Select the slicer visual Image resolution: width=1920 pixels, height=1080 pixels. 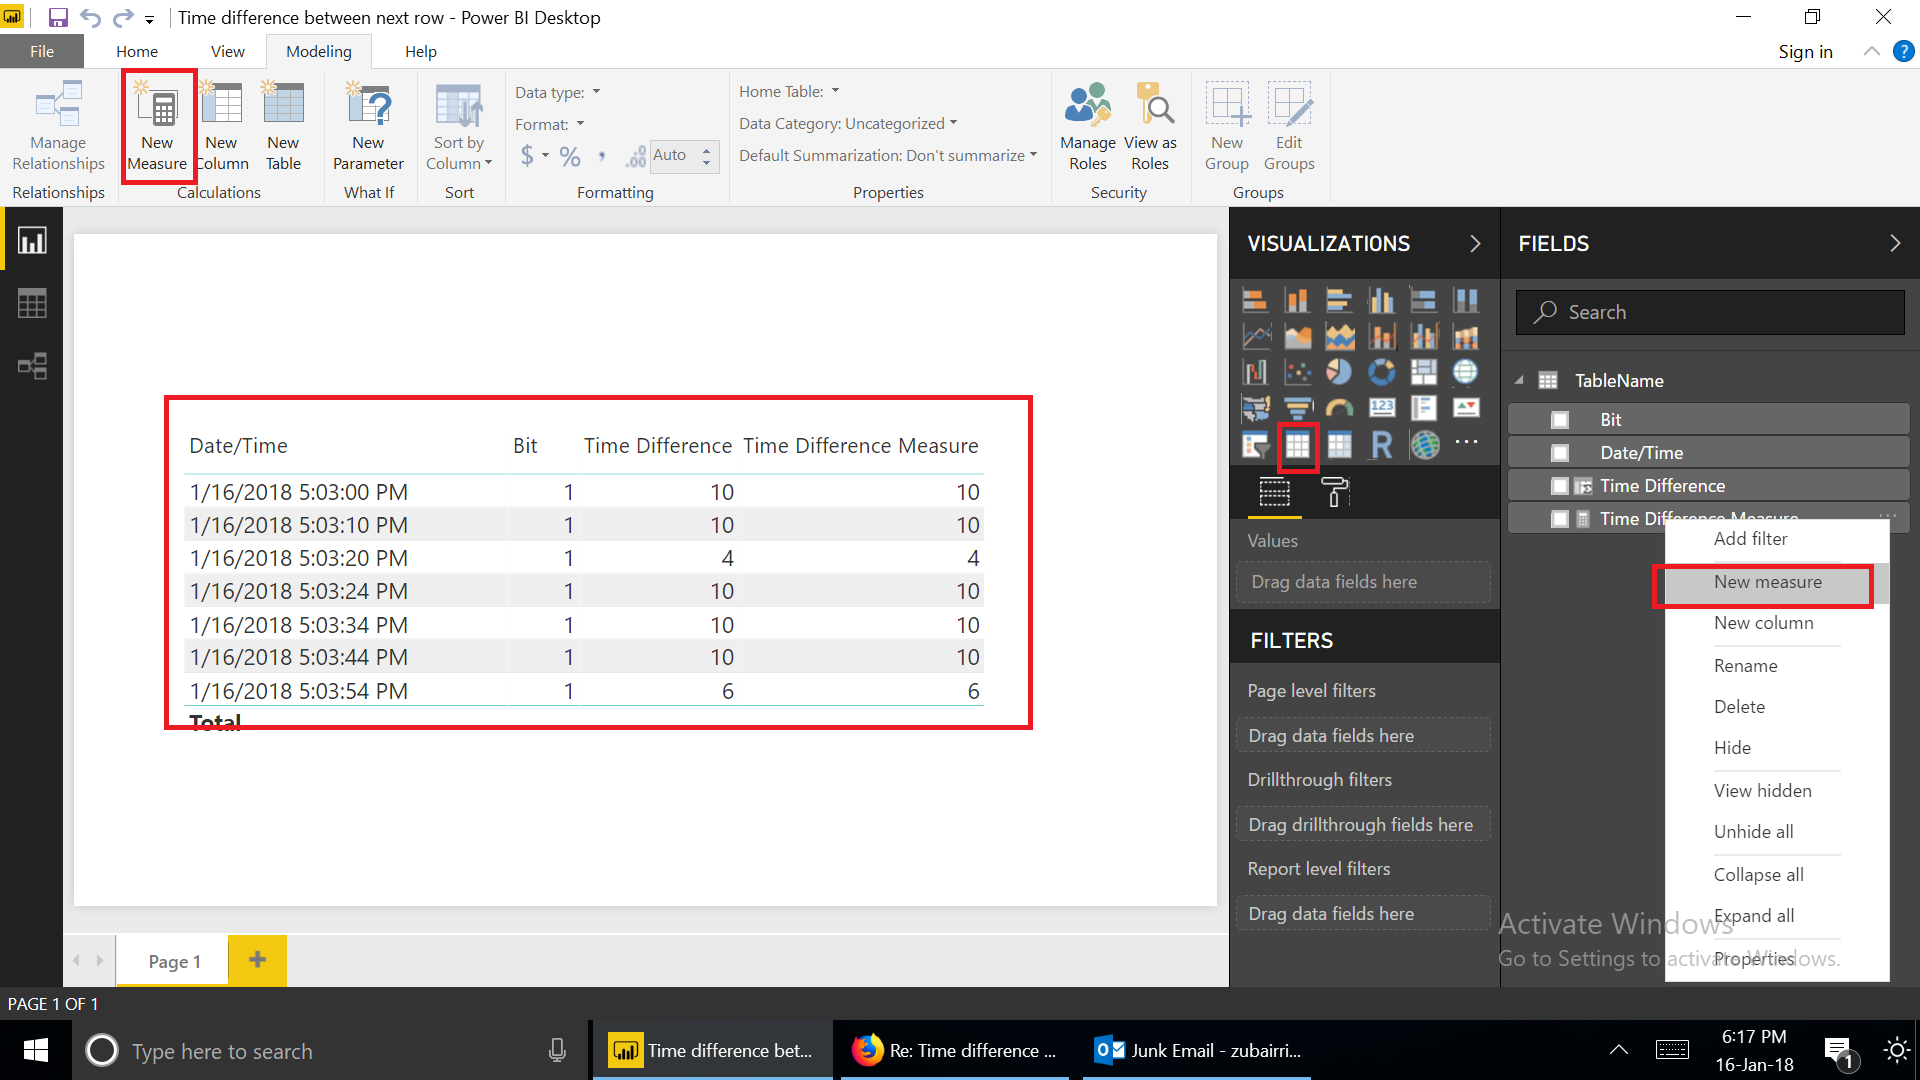pyautogui.click(x=1255, y=445)
